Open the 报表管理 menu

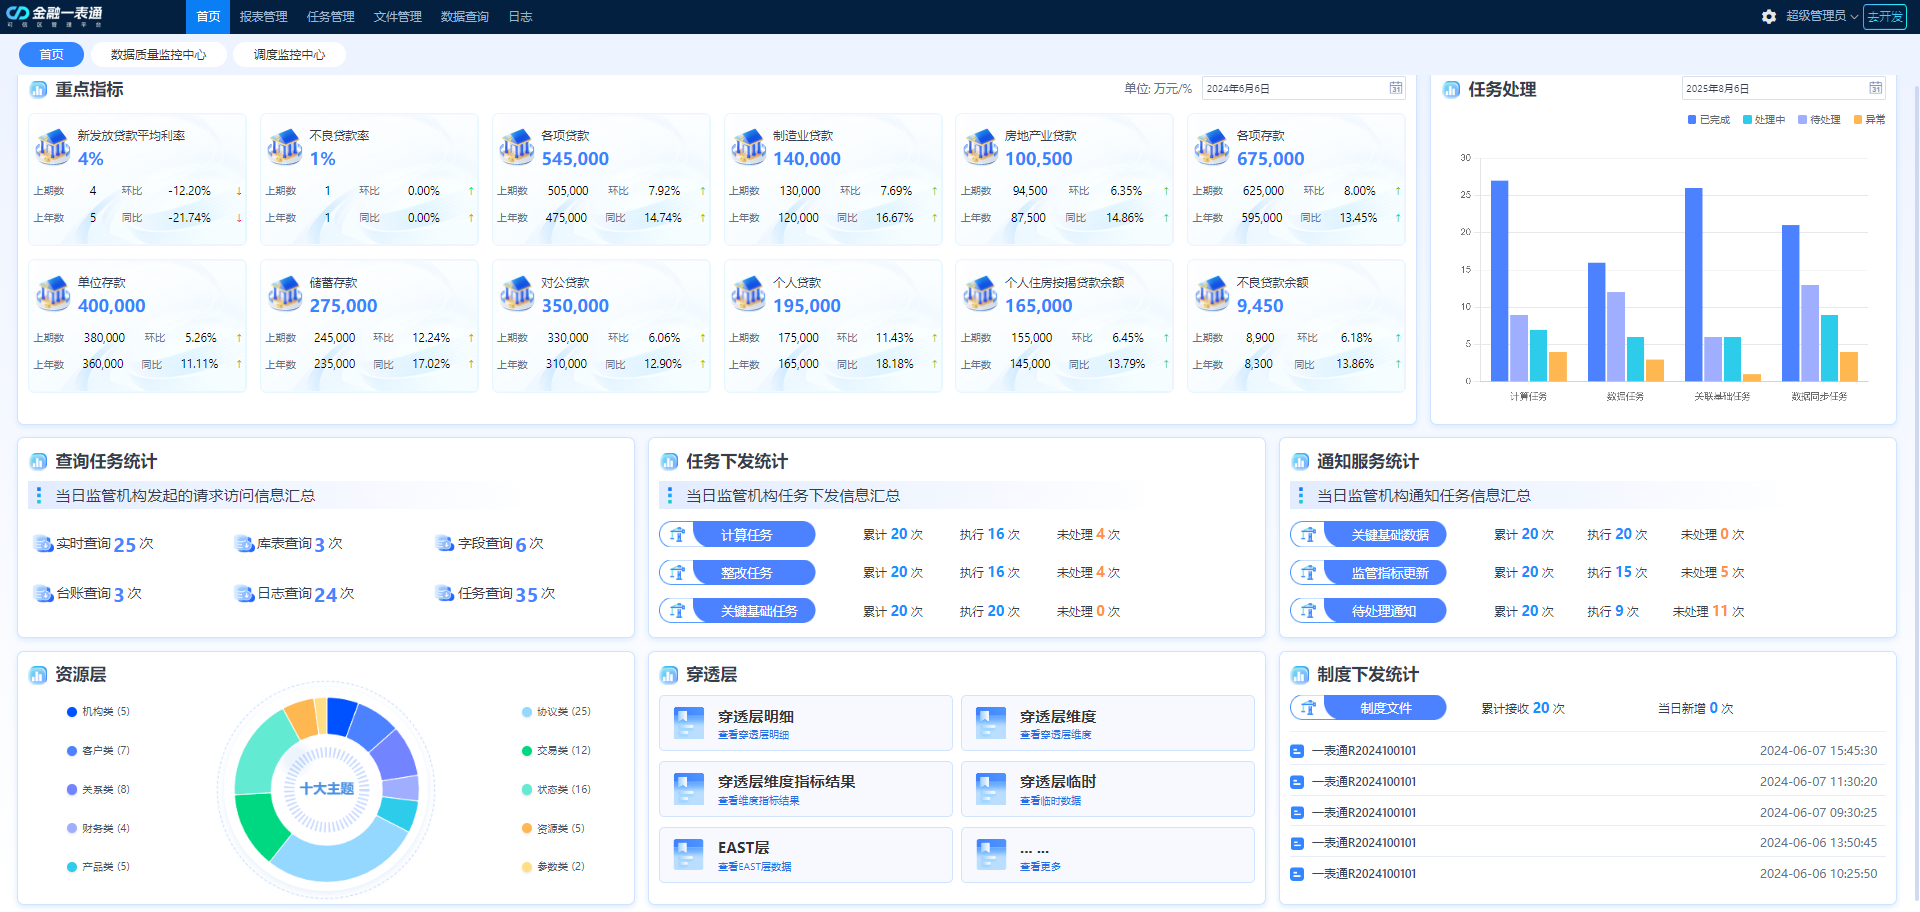point(261,16)
